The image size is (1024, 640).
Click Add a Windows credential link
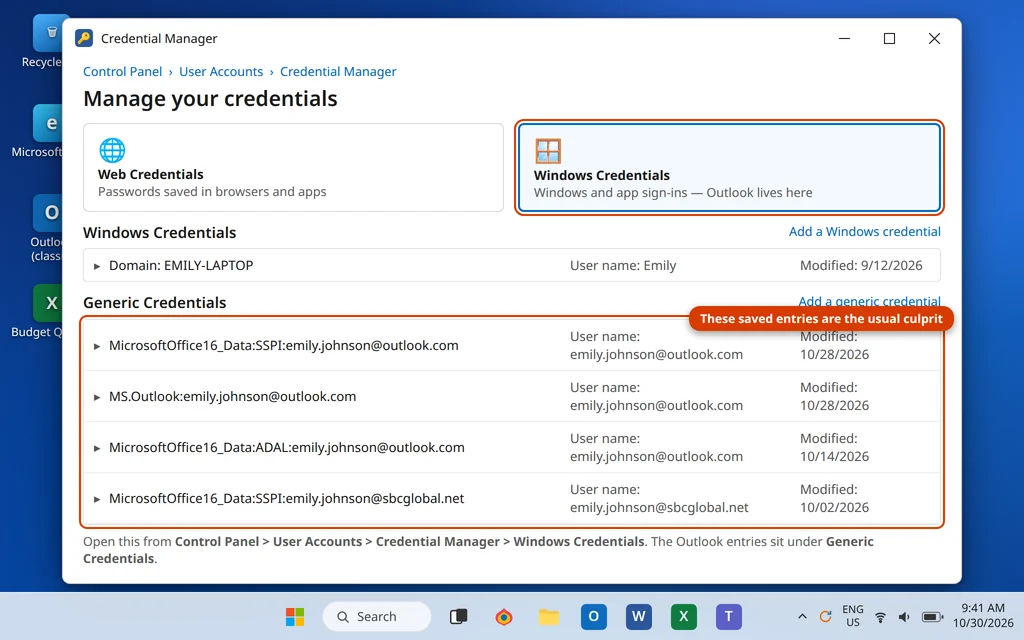[865, 232]
